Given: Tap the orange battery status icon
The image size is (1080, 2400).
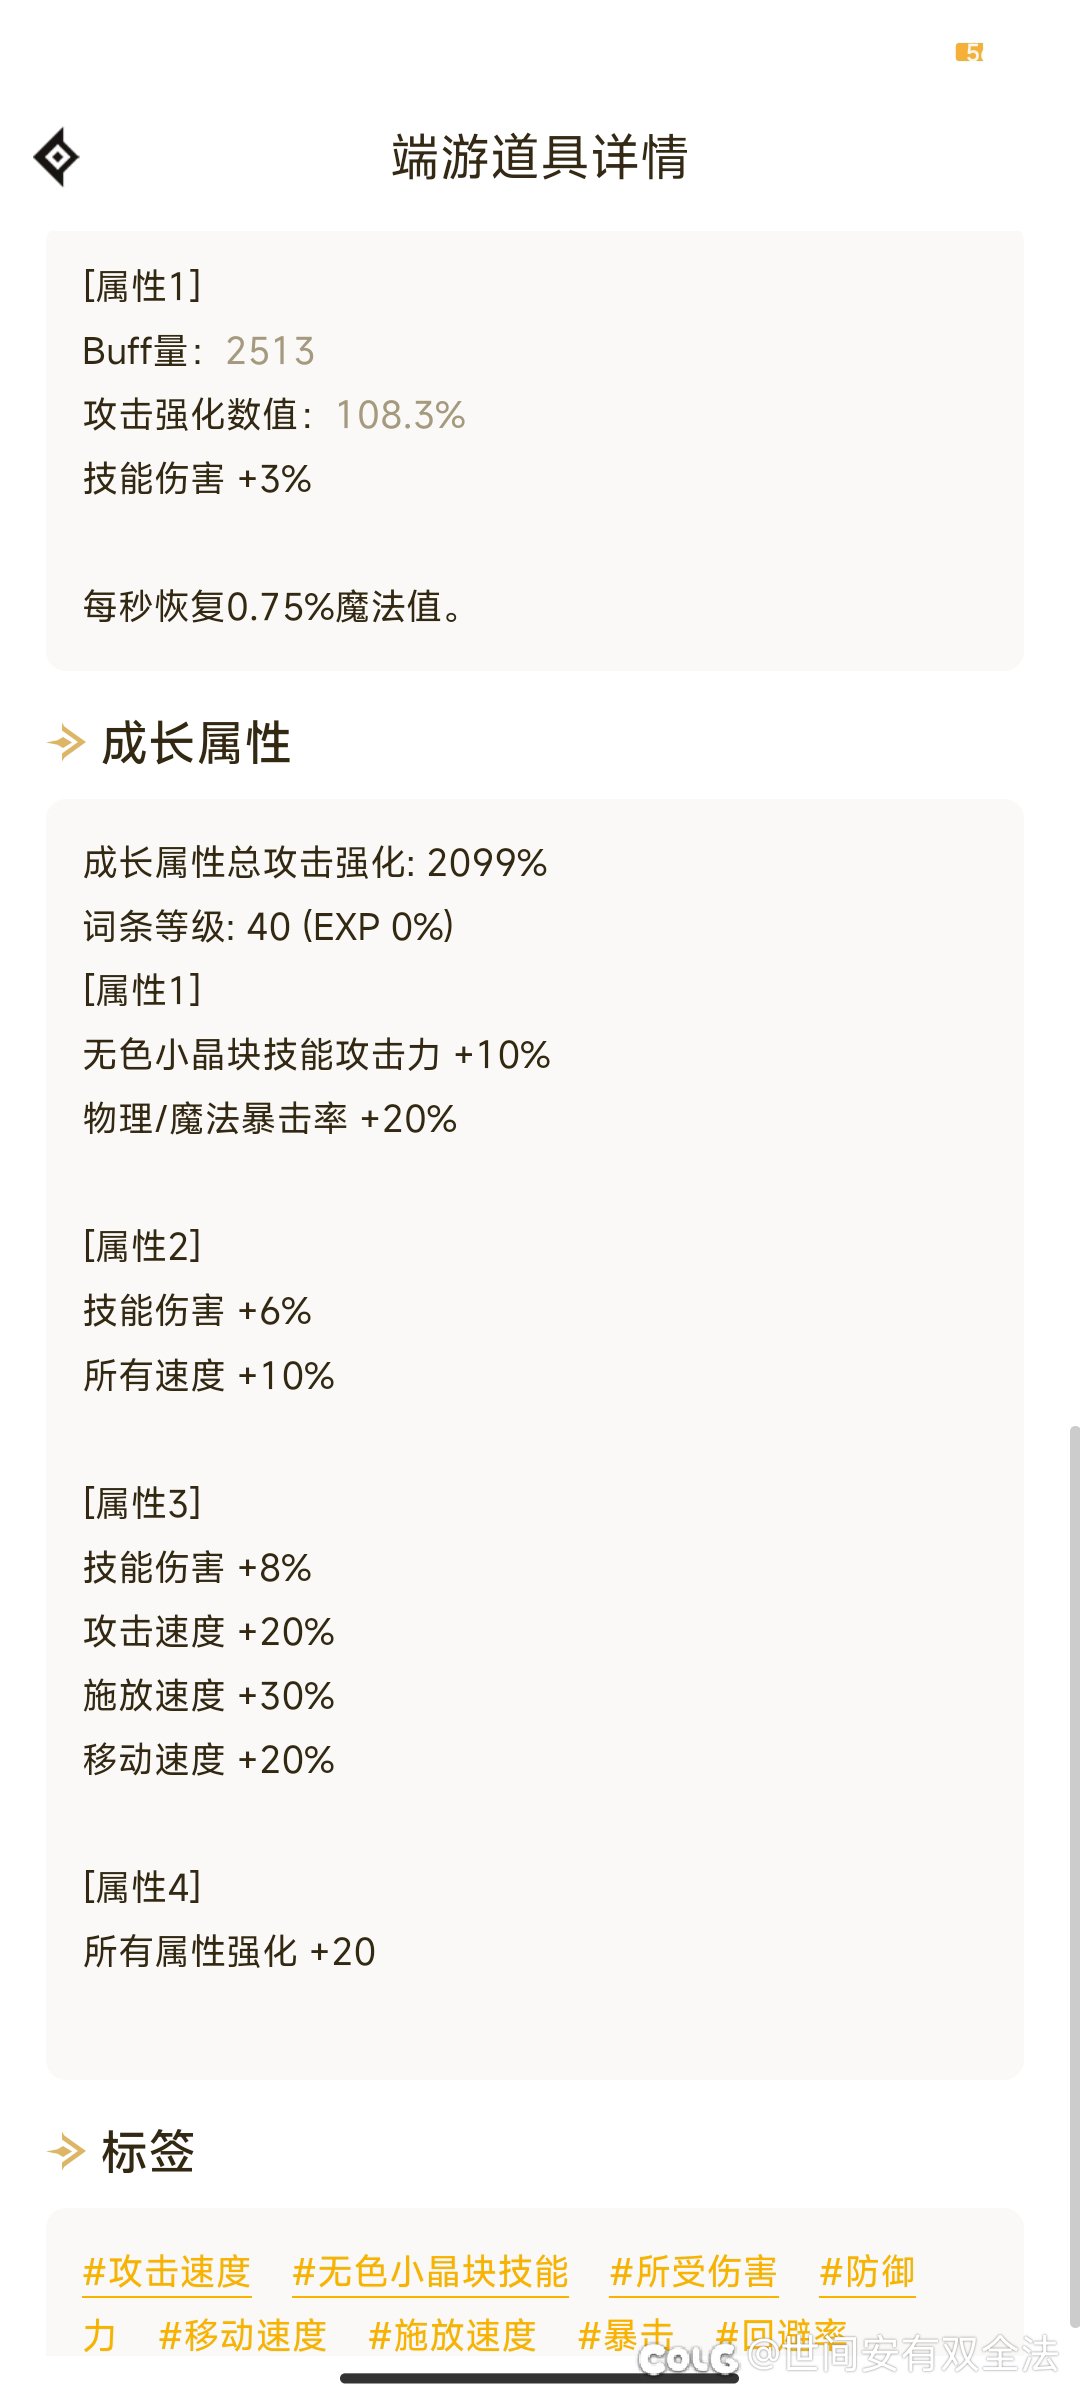Looking at the screenshot, I should coord(969,52).
